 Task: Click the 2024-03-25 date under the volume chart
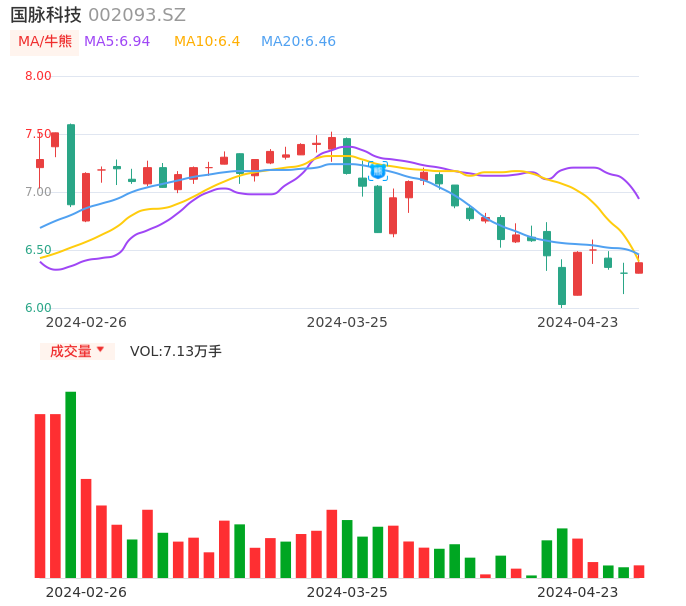[x=347, y=592]
